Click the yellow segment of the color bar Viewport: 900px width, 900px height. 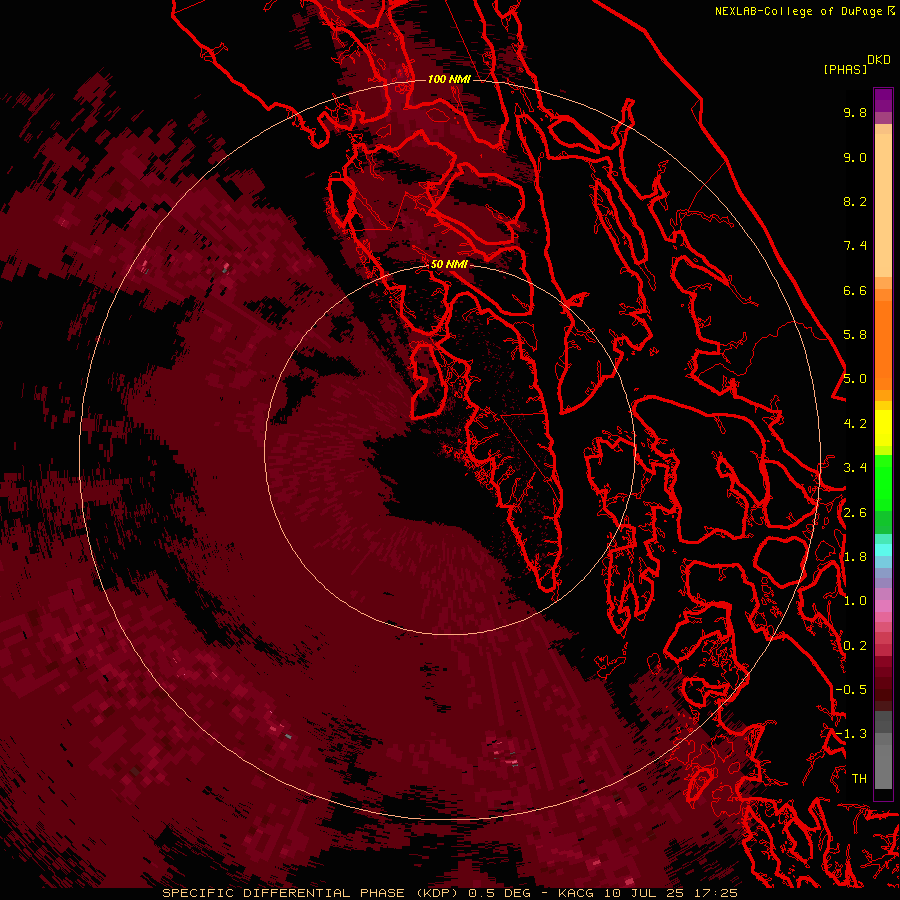click(x=883, y=428)
